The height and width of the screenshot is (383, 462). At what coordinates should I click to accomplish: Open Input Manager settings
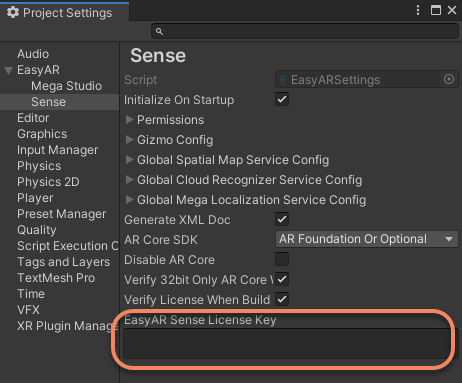coord(57,150)
